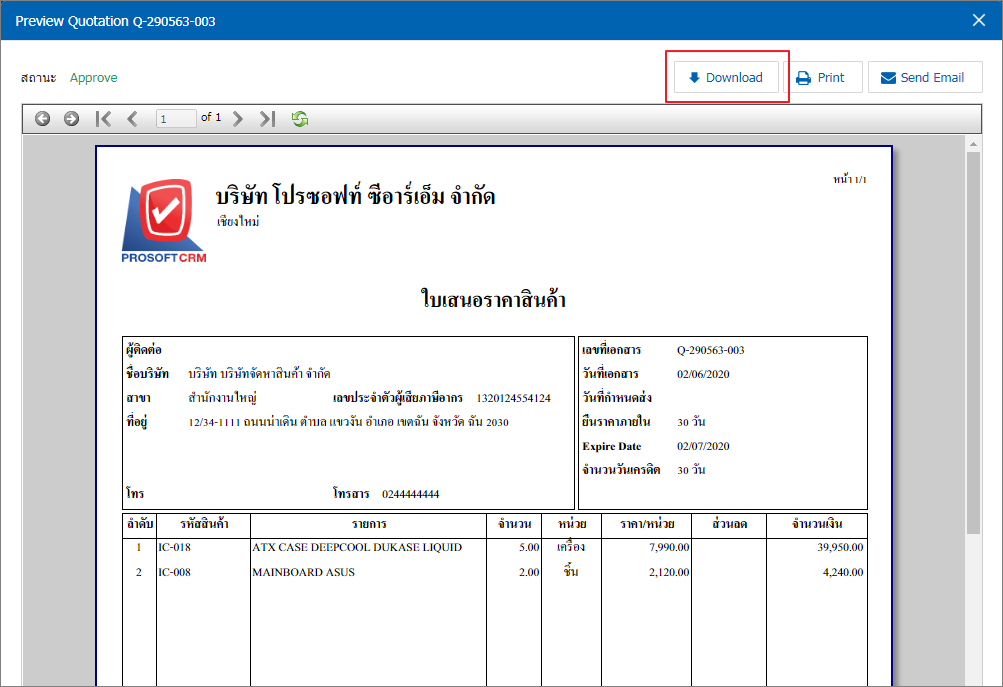Click quantity 5.00

pyautogui.click(x=529, y=547)
